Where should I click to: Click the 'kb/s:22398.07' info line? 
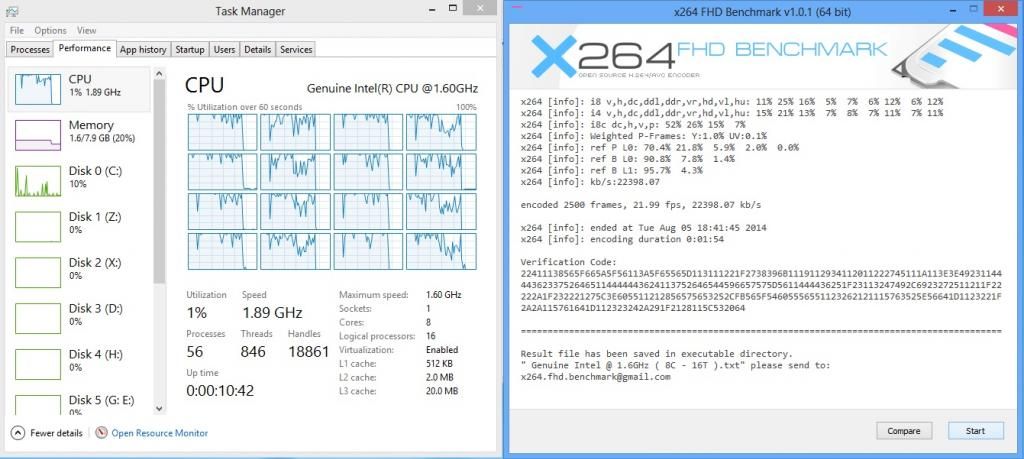pos(590,182)
